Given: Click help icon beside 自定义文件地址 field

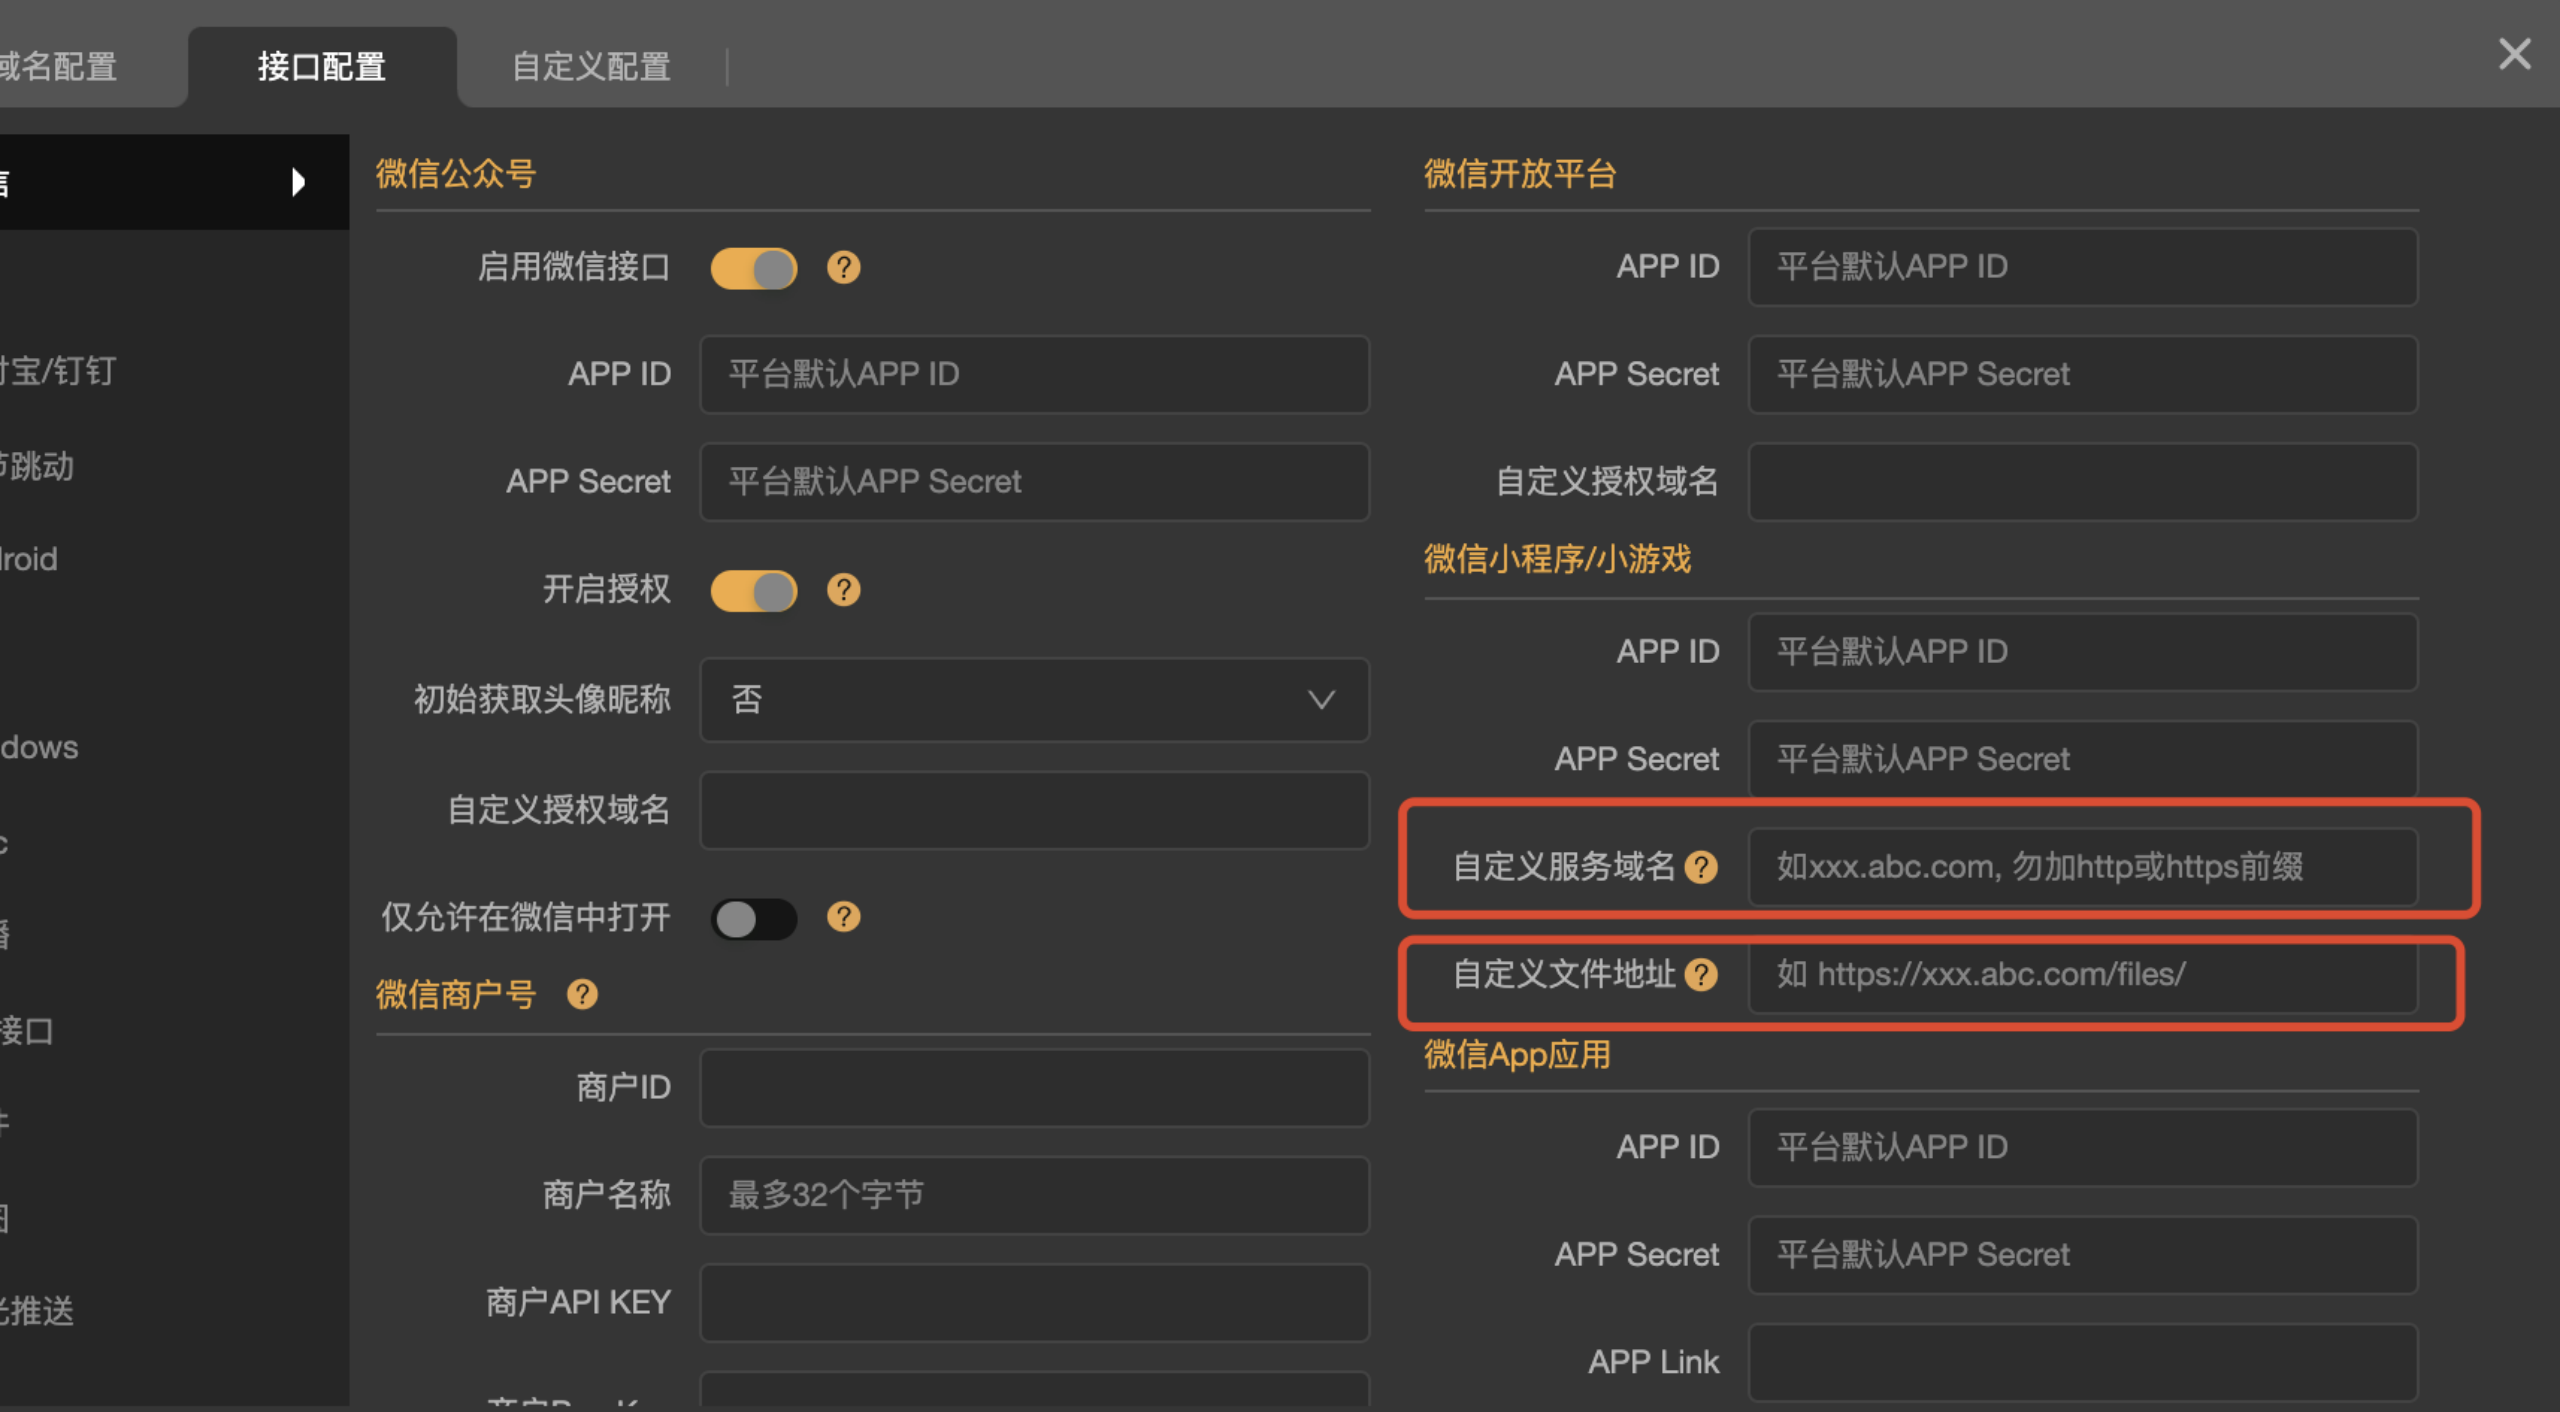Looking at the screenshot, I should click(1703, 974).
